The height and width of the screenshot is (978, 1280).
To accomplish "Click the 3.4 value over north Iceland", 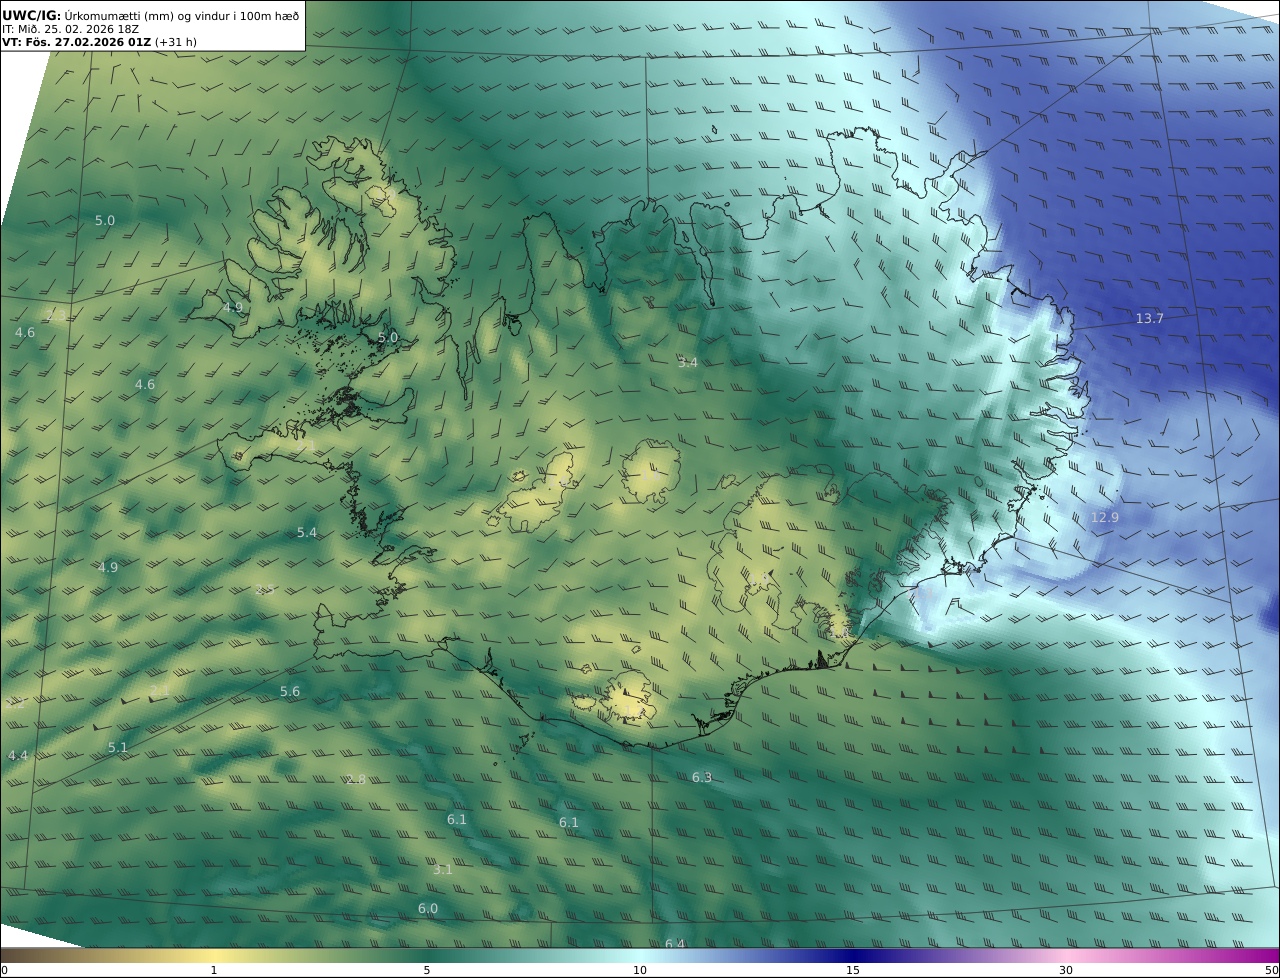I will coord(687,362).
